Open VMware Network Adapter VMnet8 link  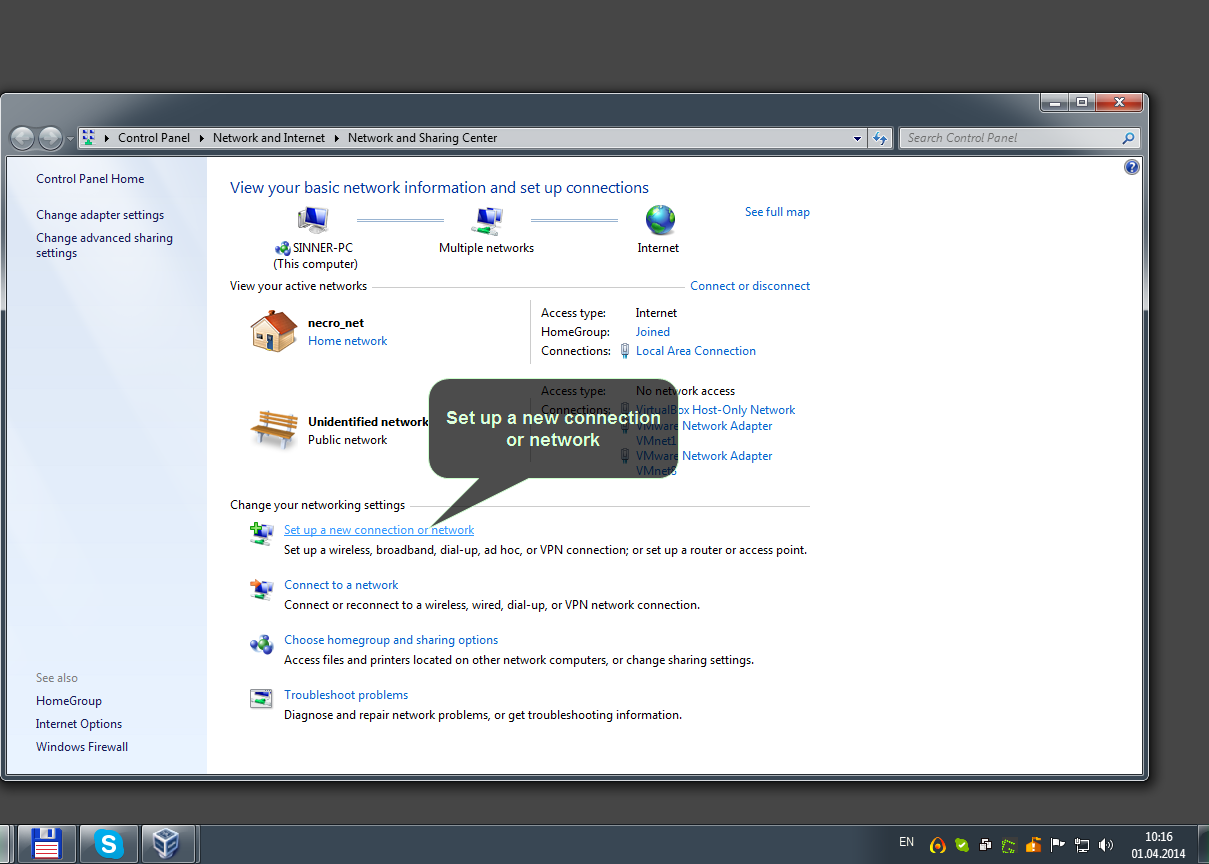tap(704, 463)
